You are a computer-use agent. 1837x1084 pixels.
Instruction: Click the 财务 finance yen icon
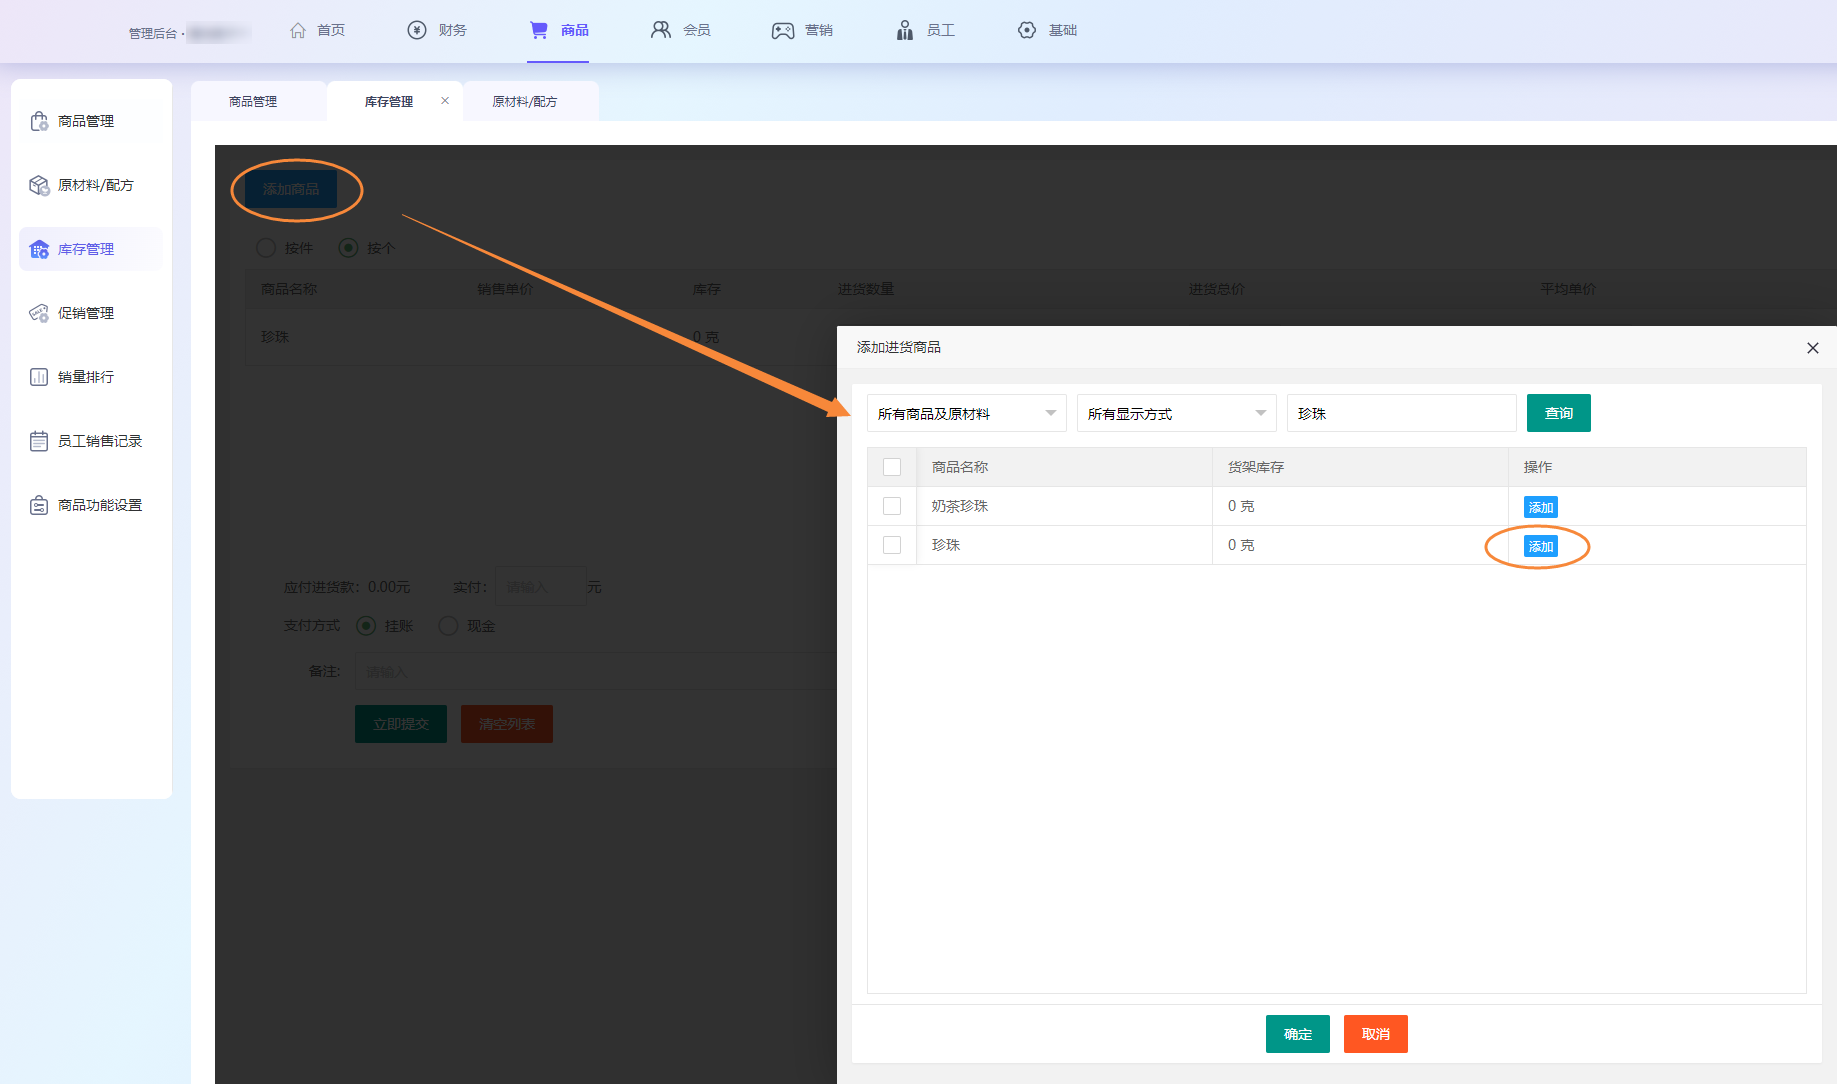pyautogui.click(x=417, y=30)
